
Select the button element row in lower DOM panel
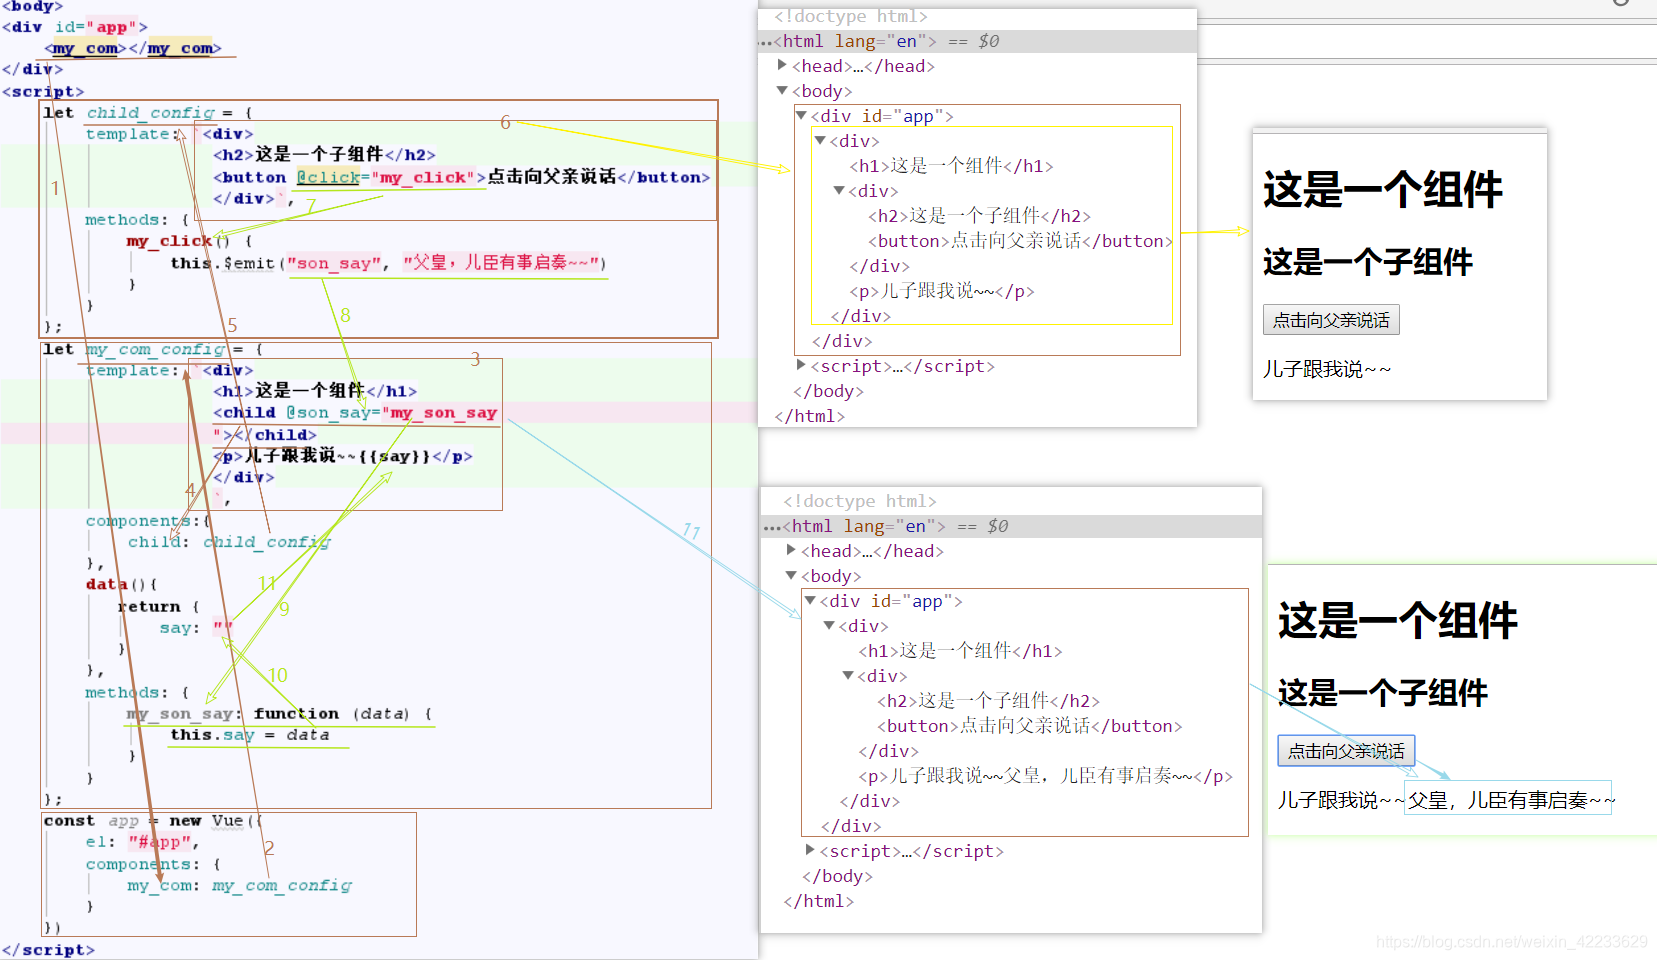1030,726
